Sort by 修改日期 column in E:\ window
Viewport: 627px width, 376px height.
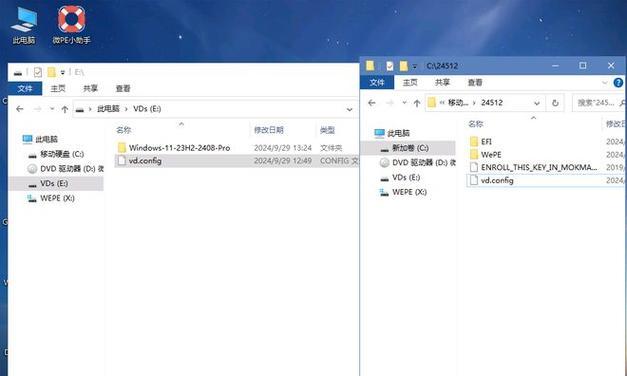269,130
